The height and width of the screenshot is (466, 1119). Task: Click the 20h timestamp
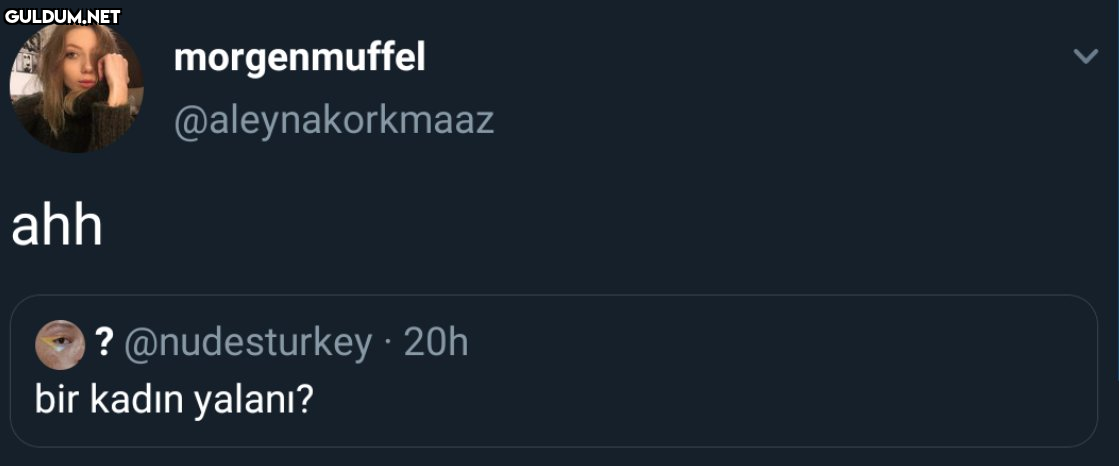pos(435,343)
